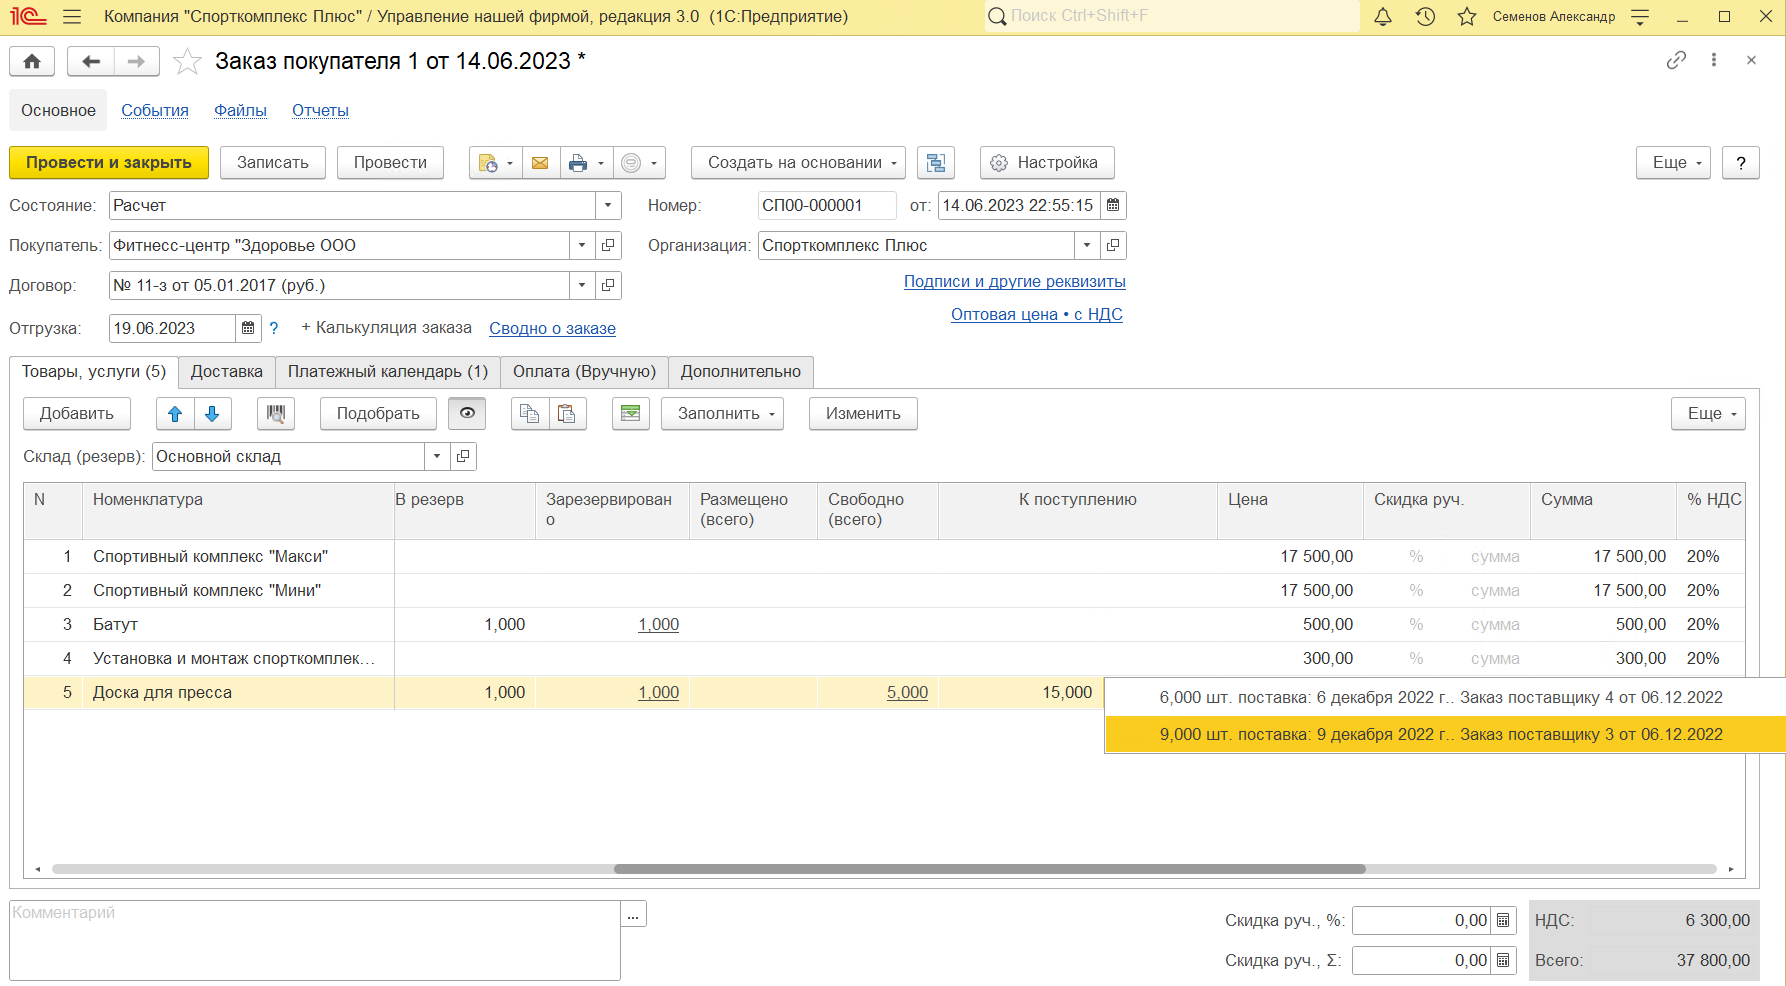Open three-dot document menu
This screenshot has height=986, width=1786.
point(1714,60)
